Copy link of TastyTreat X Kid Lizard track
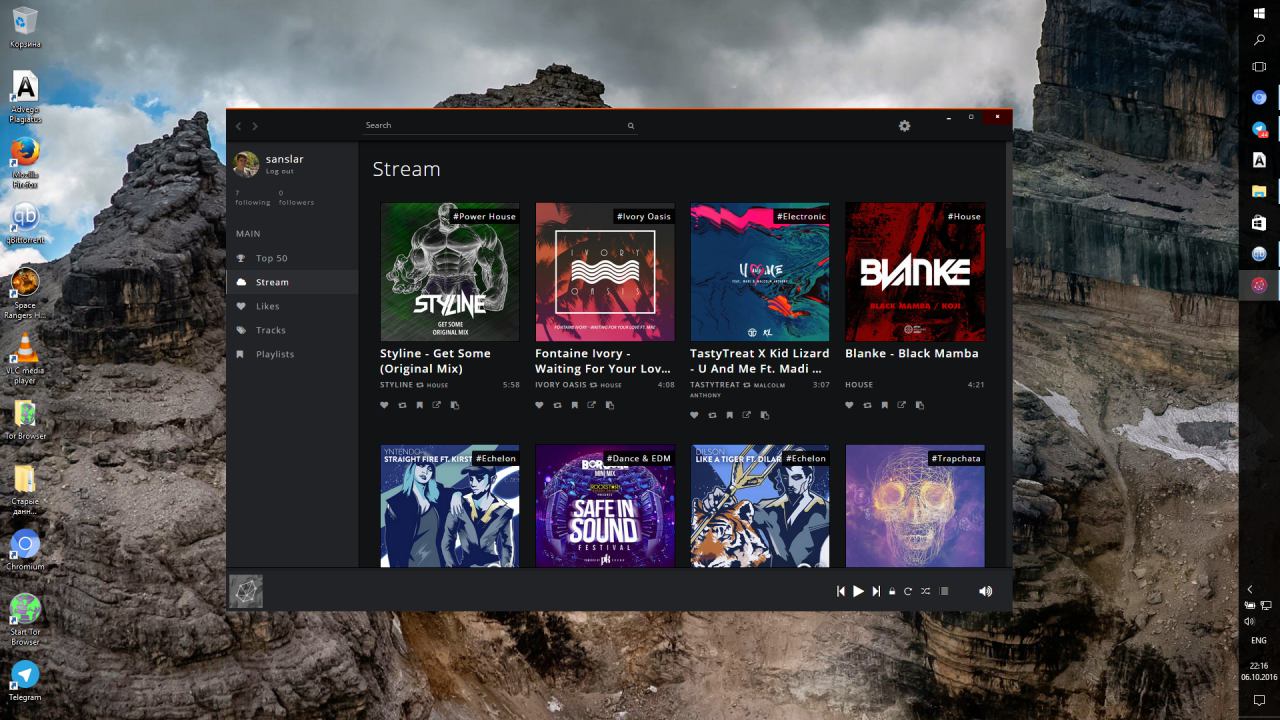 tap(765, 415)
